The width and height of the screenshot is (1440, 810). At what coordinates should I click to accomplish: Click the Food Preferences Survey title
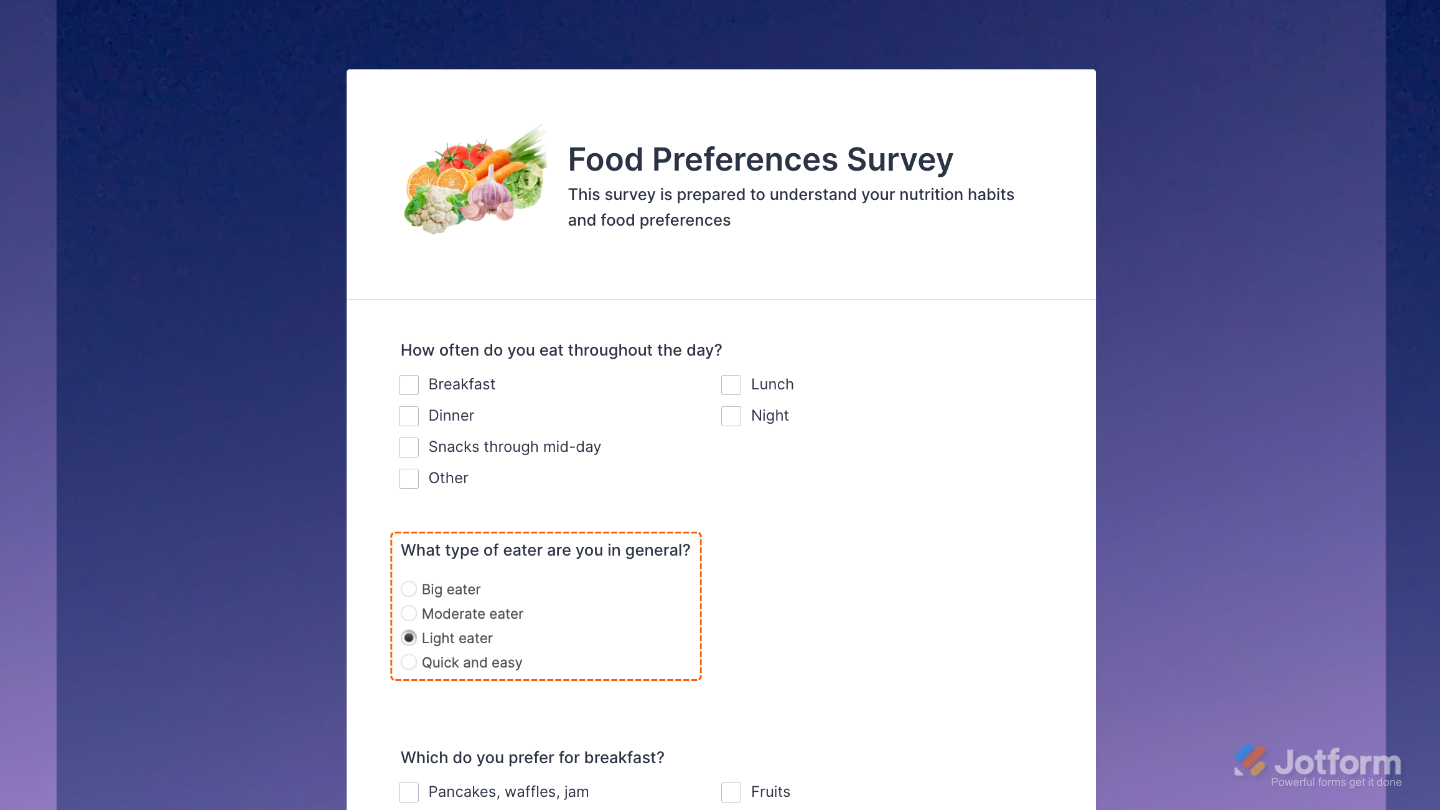coord(760,159)
